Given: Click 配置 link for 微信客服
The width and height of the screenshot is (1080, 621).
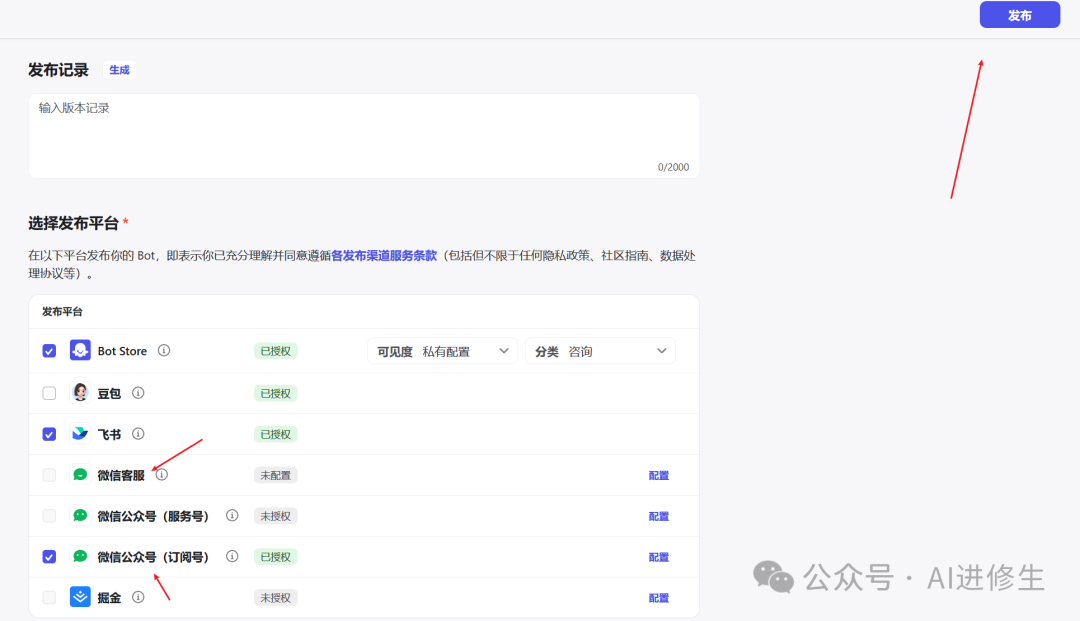Looking at the screenshot, I should pyautogui.click(x=658, y=476).
